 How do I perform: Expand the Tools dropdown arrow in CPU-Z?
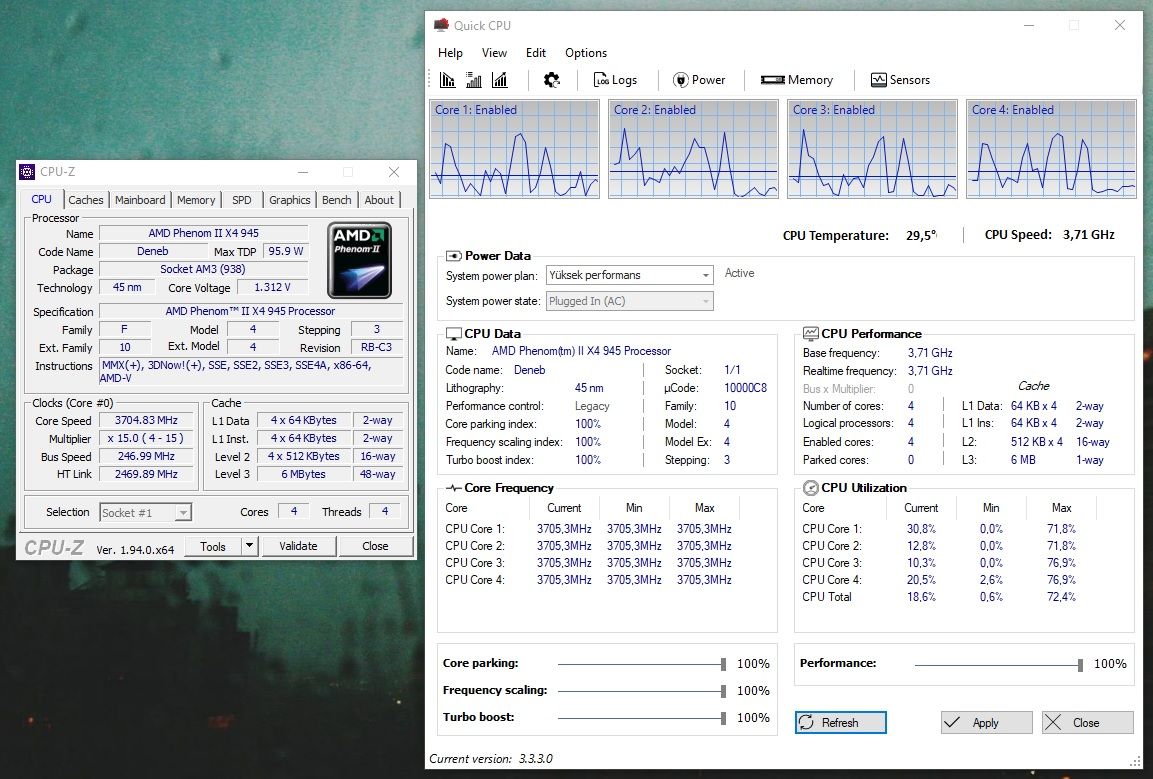point(249,546)
